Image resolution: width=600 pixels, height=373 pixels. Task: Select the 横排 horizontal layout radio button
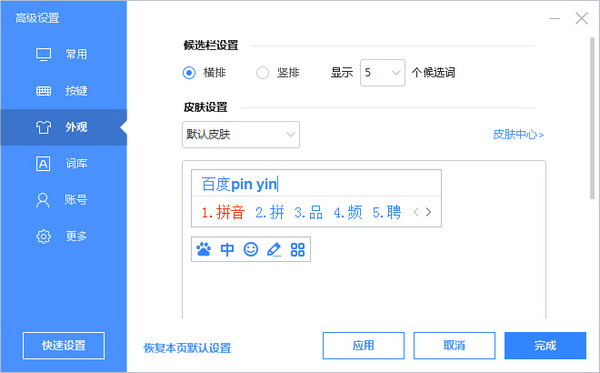[189, 73]
